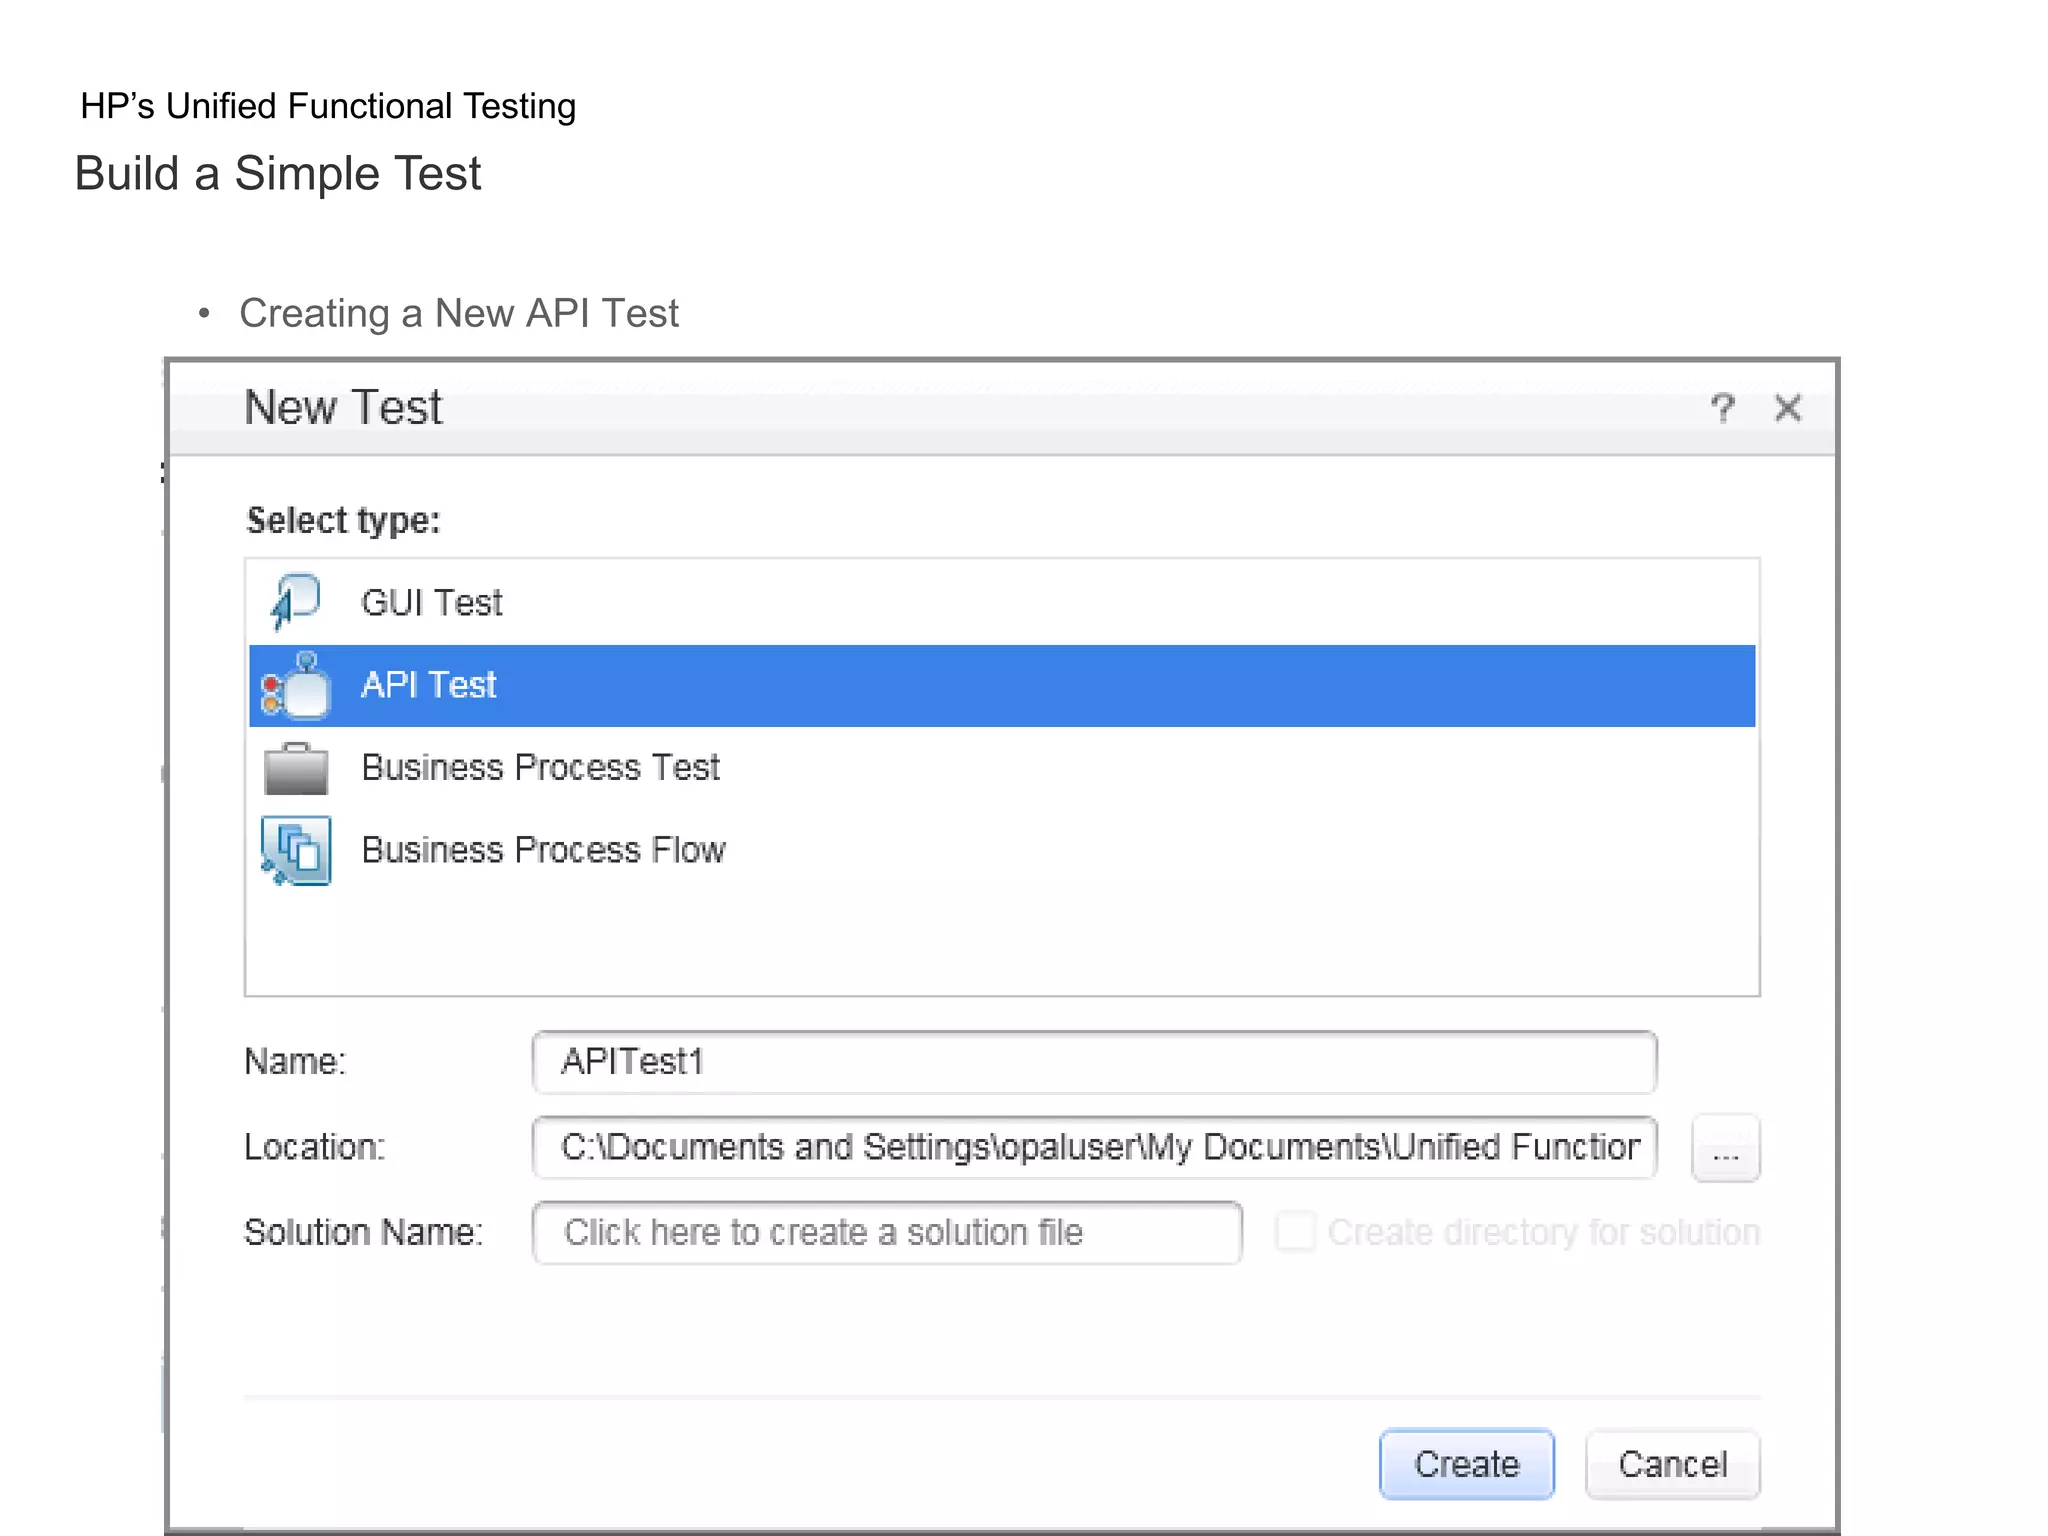Close the New Test dialog
Viewport: 2048px width, 1536px height.
pyautogui.click(x=1788, y=408)
